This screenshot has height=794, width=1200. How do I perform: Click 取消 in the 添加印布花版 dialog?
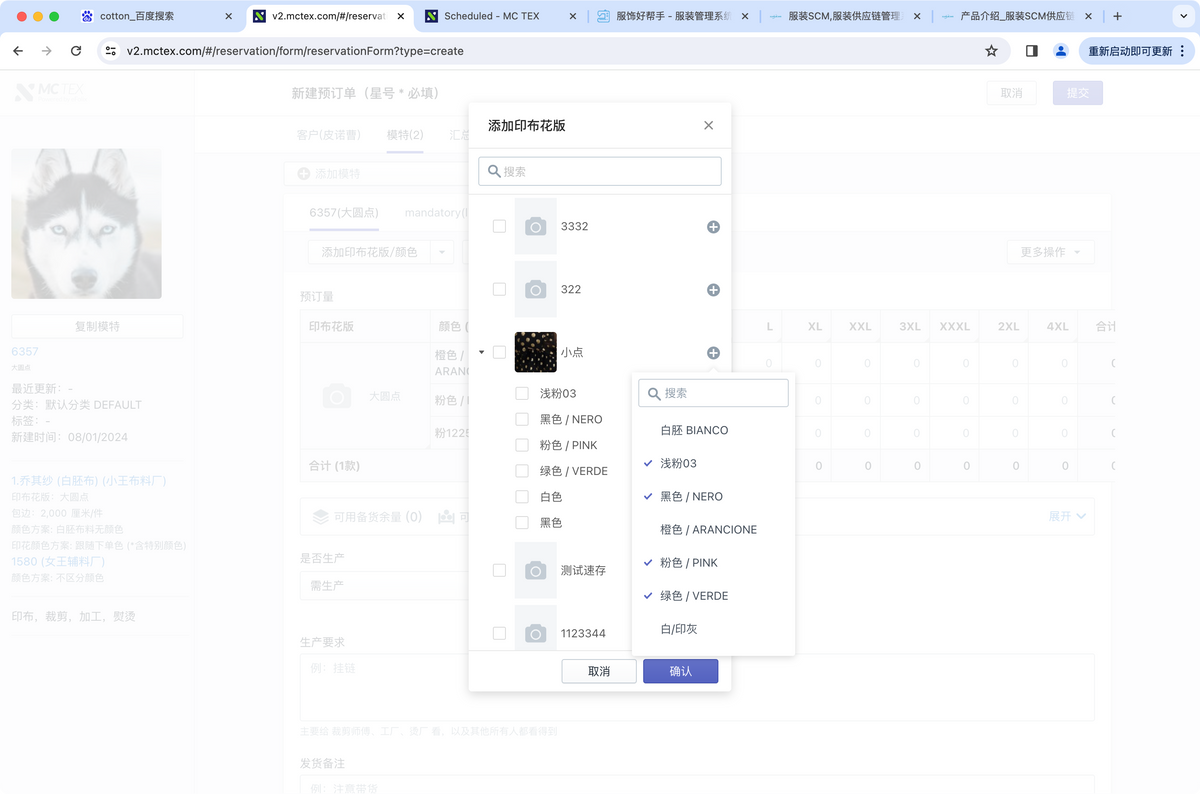coord(599,671)
